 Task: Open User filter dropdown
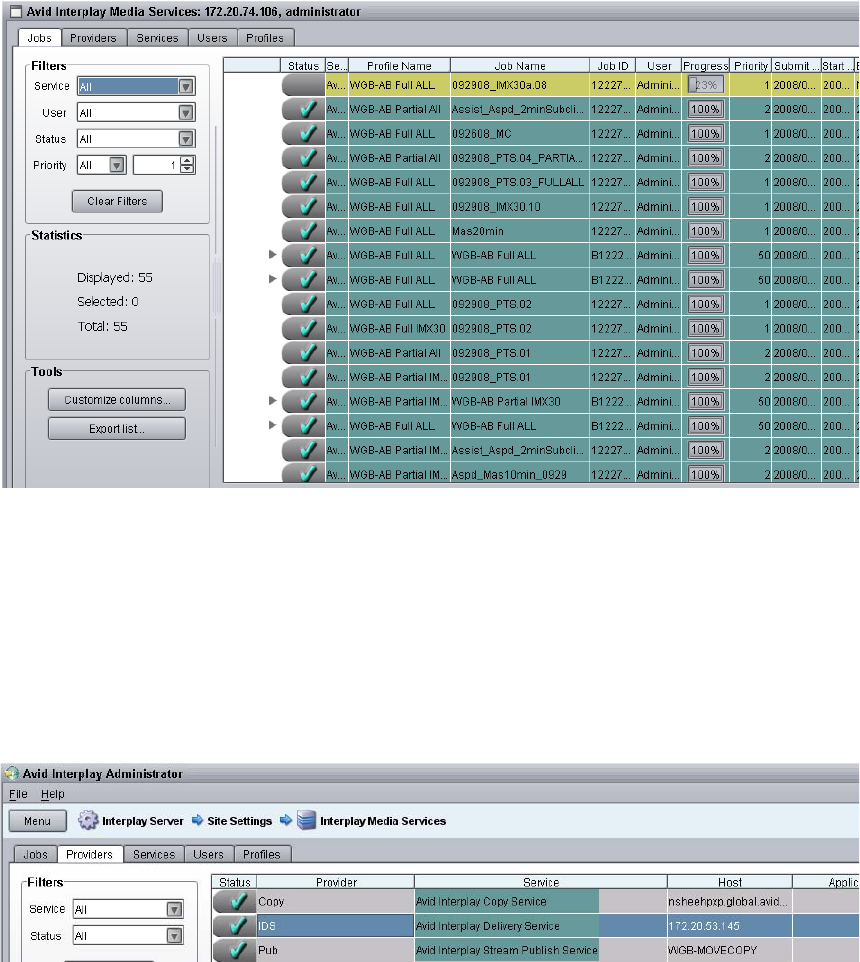point(186,113)
